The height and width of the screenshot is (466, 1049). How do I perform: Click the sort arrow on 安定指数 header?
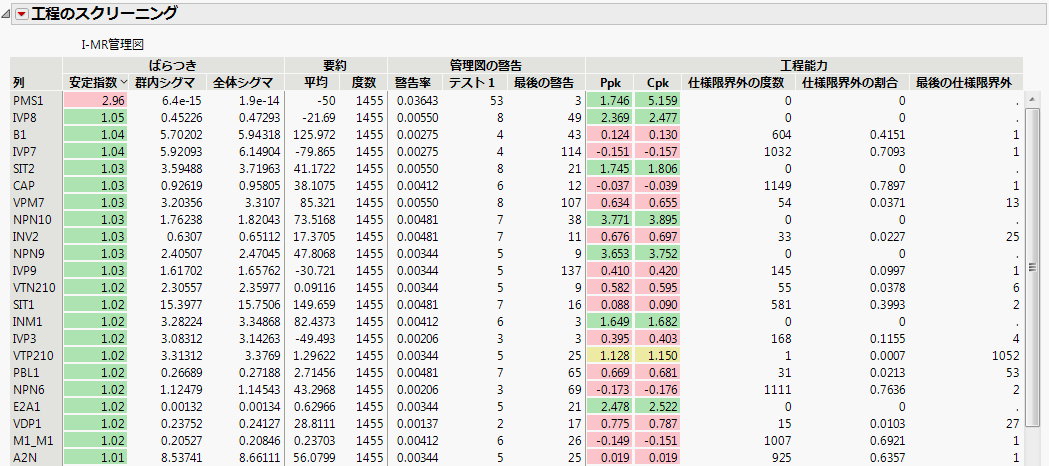coord(125,82)
